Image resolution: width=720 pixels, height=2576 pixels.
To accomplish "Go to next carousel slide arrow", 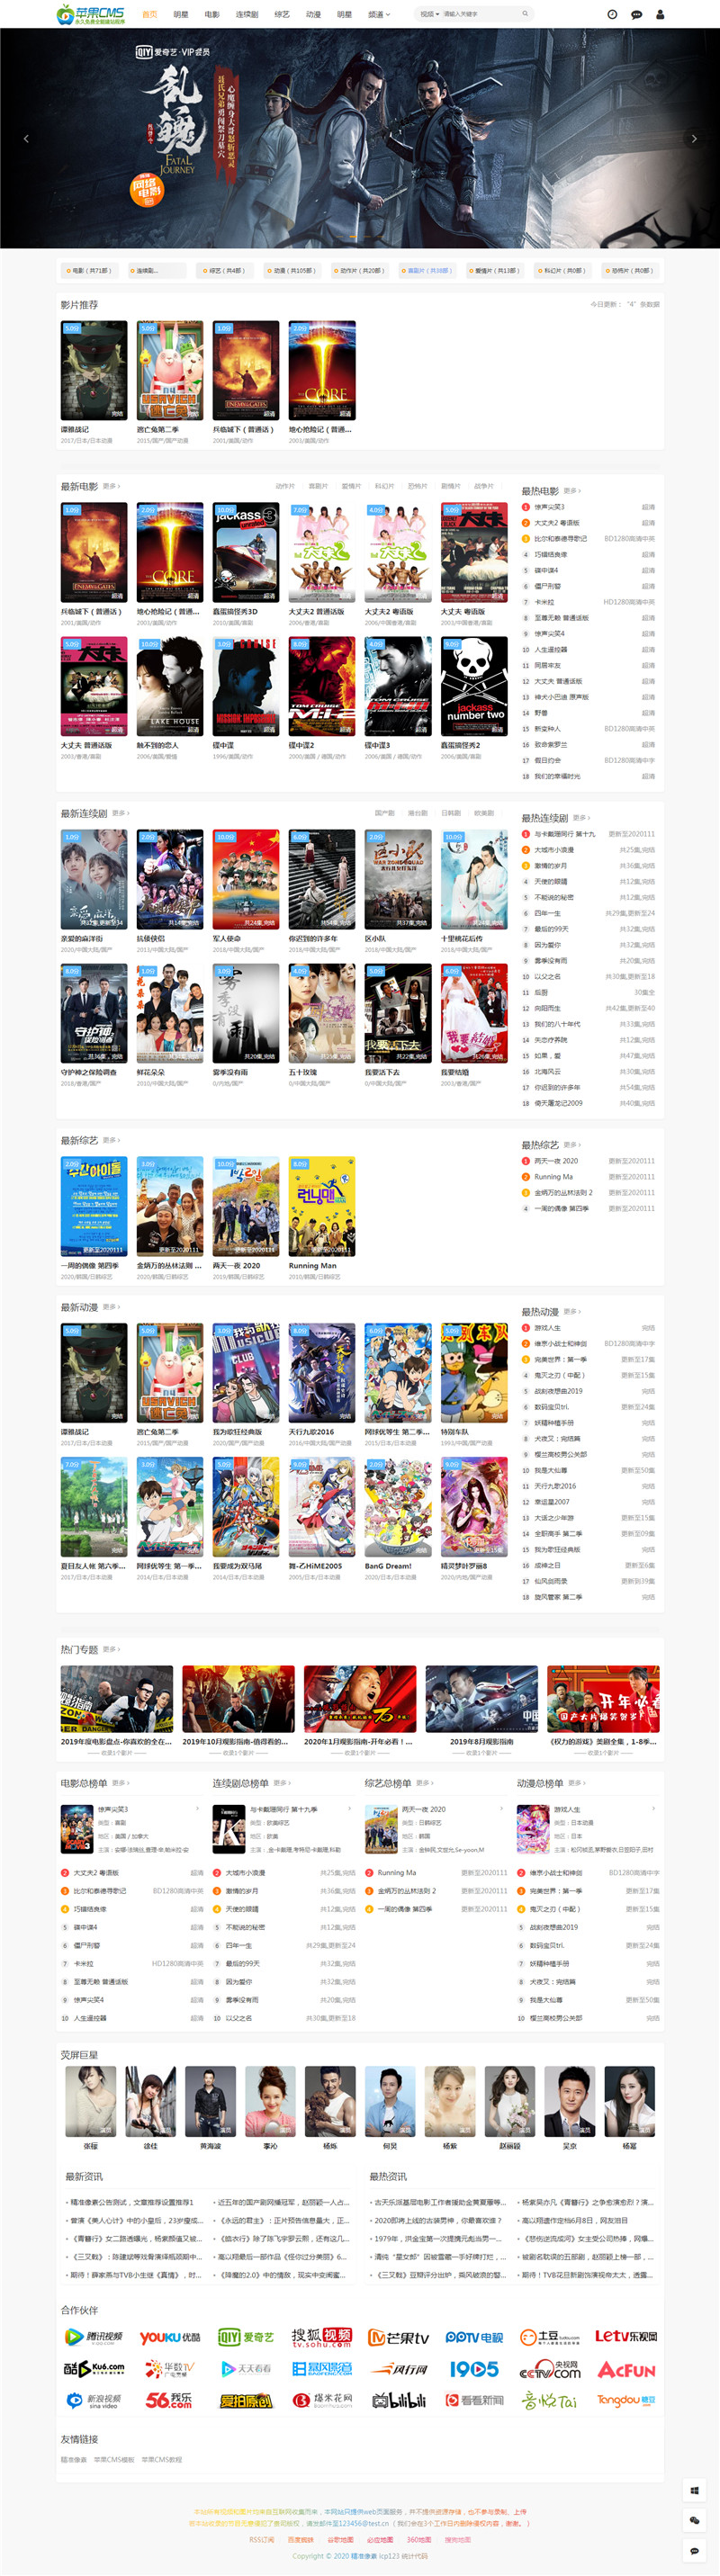I will click(x=694, y=138).
